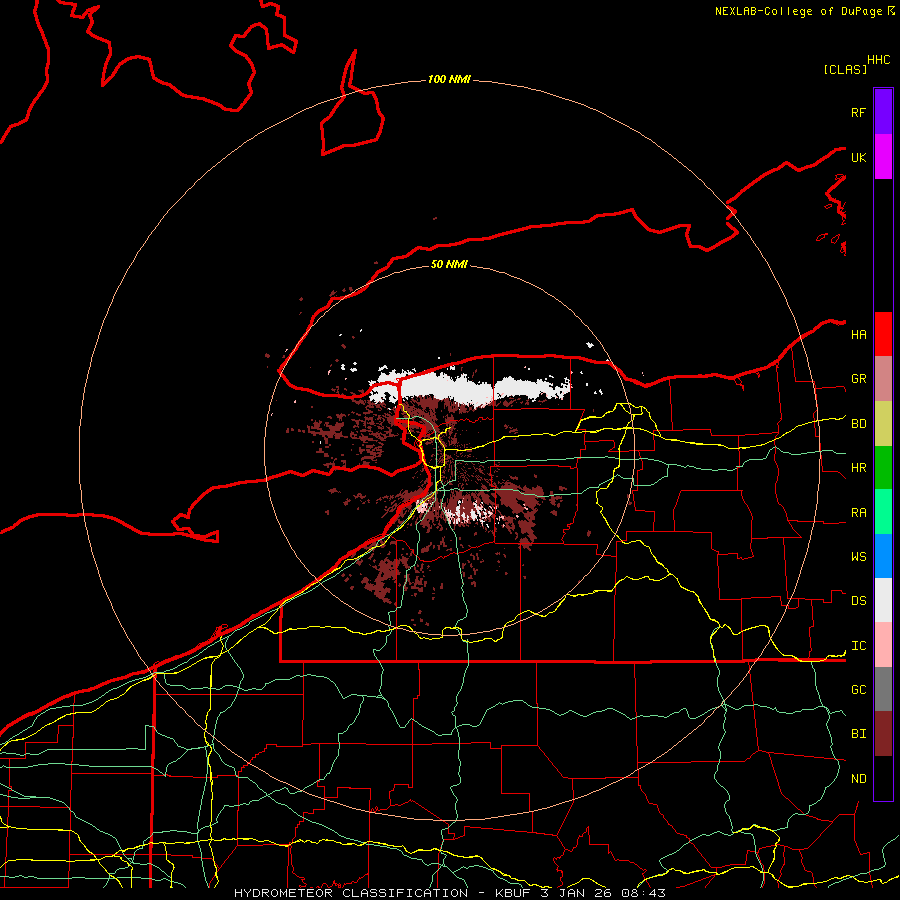
Task: Click the GC legend label
Action: point(858,690)
